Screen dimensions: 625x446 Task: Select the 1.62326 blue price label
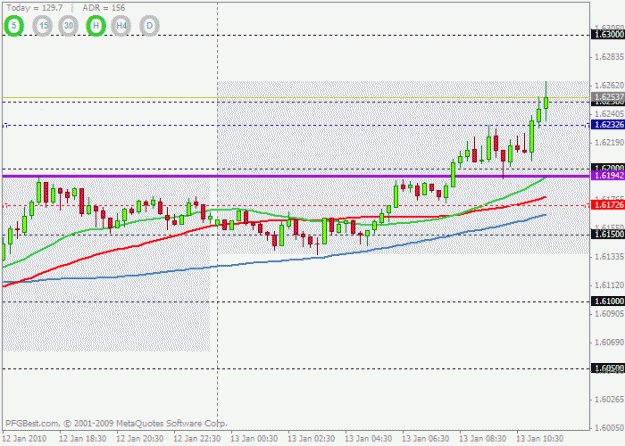(608, 125)
